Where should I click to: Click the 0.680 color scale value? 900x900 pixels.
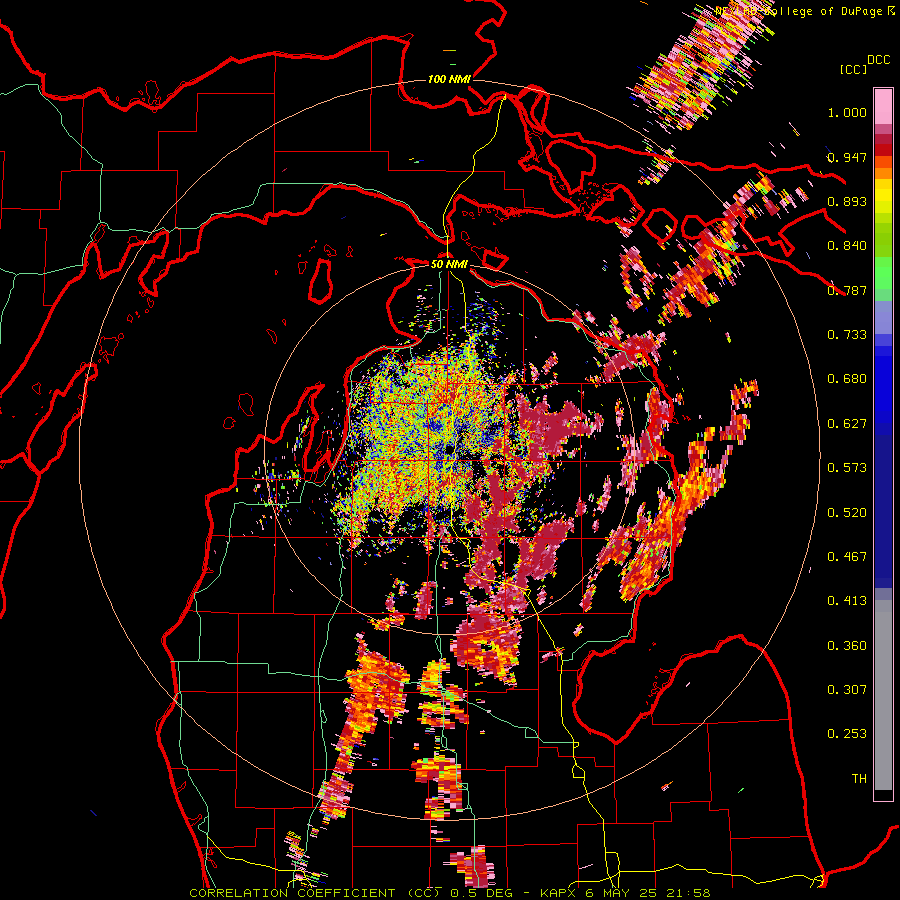(847, 379)
